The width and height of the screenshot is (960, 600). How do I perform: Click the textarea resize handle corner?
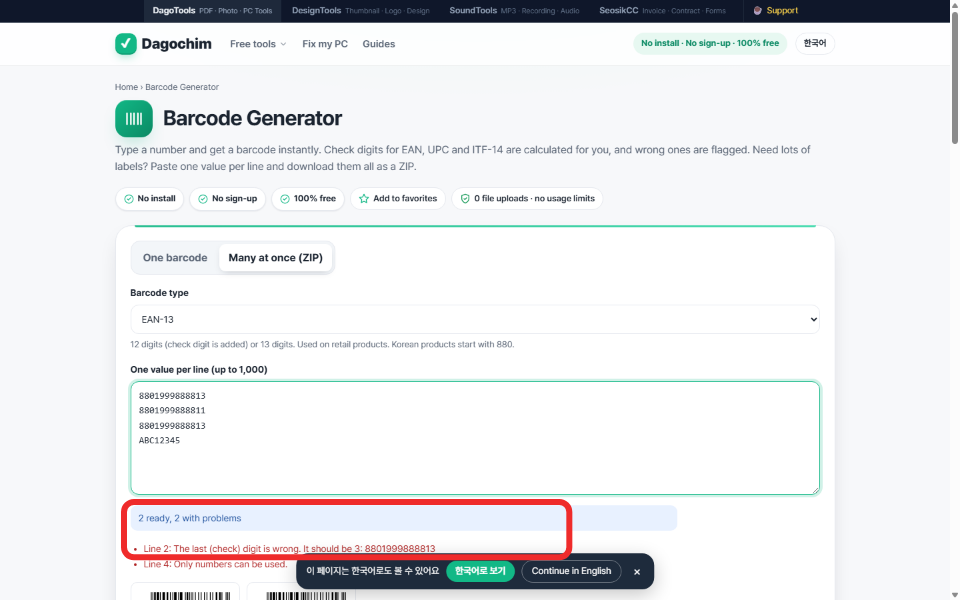tap(815, 490)
